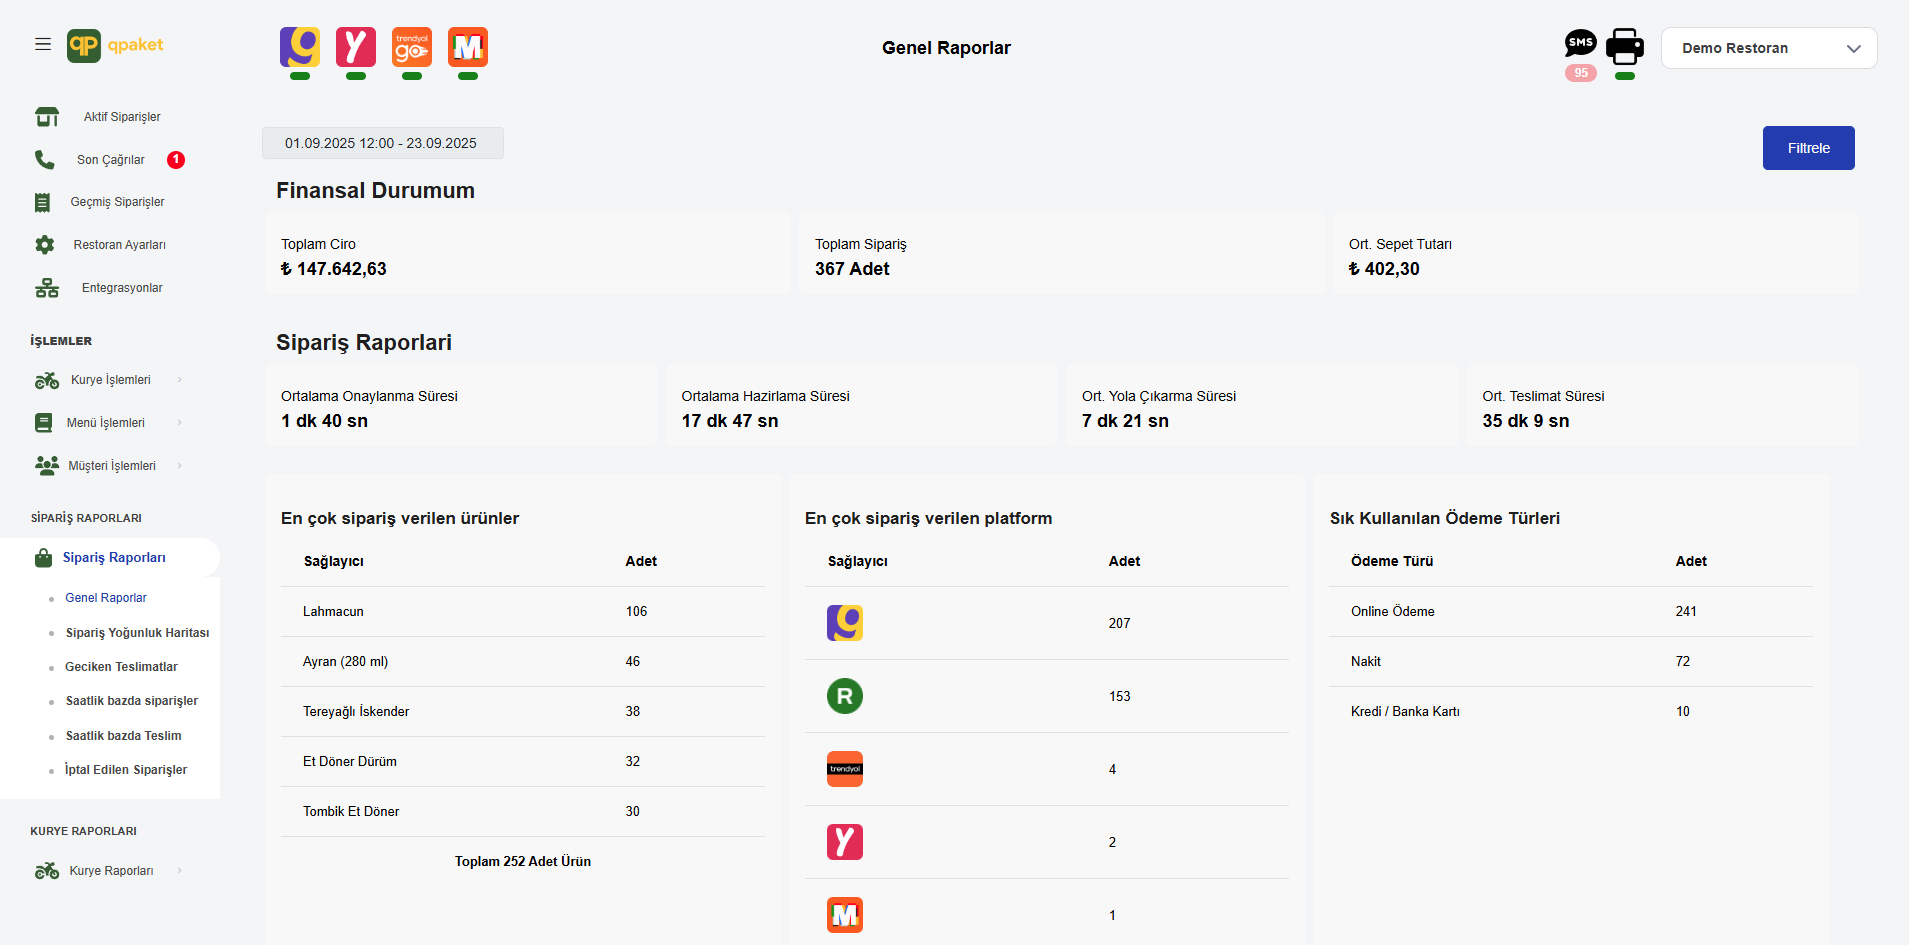This screenshot has height=945, width=1909.
Task: Click the hamburger menu icon
Action: tap(43, 44)
